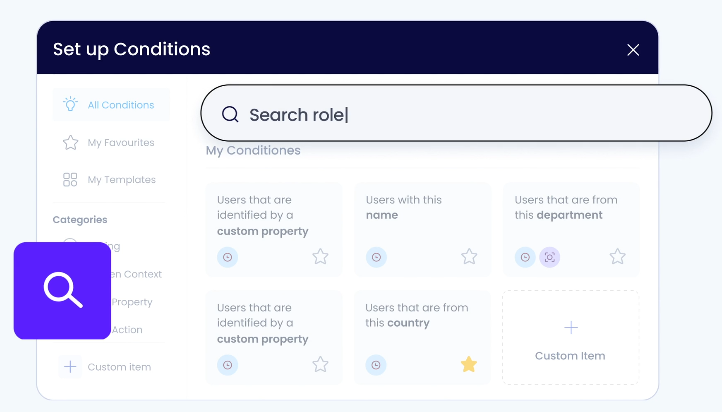Open My Templates in the sidebar
This screenshot has height=412, width=722.
tap(109, 180)
